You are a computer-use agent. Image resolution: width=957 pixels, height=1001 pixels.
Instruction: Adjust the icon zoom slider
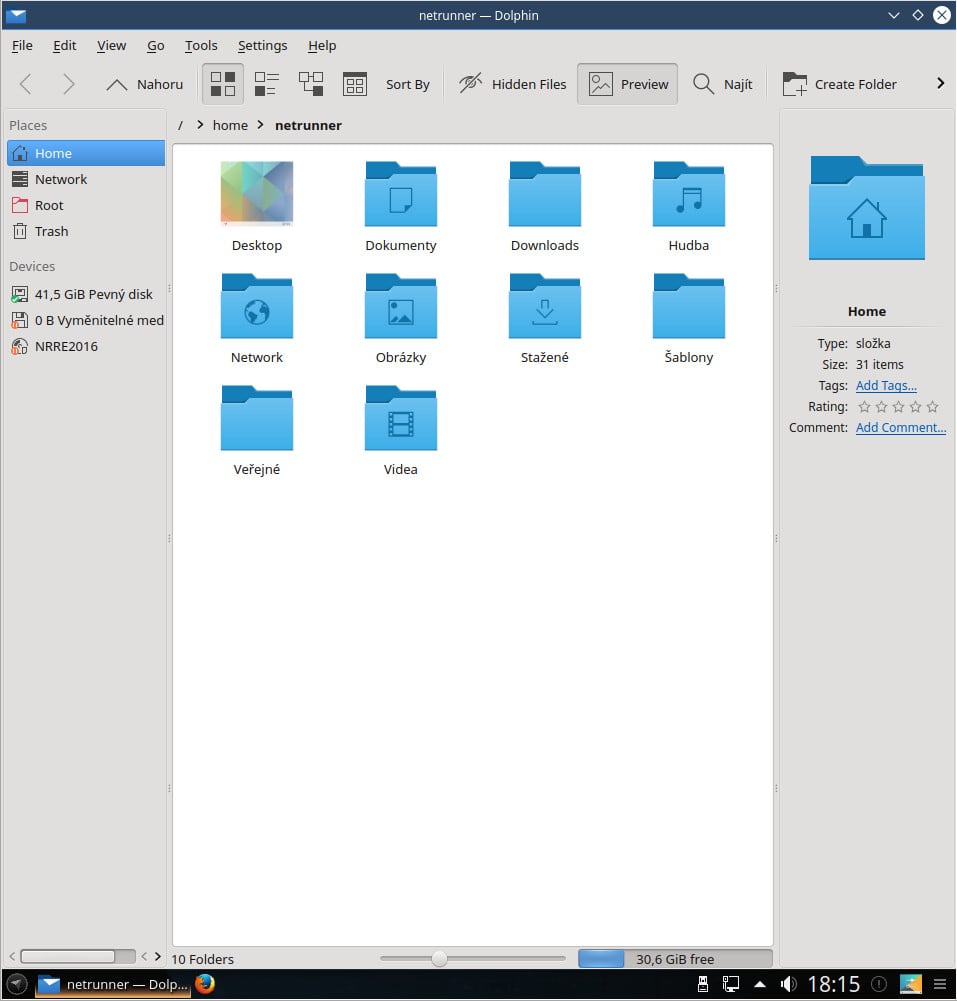pyautogui.click(x=439, y=958)
